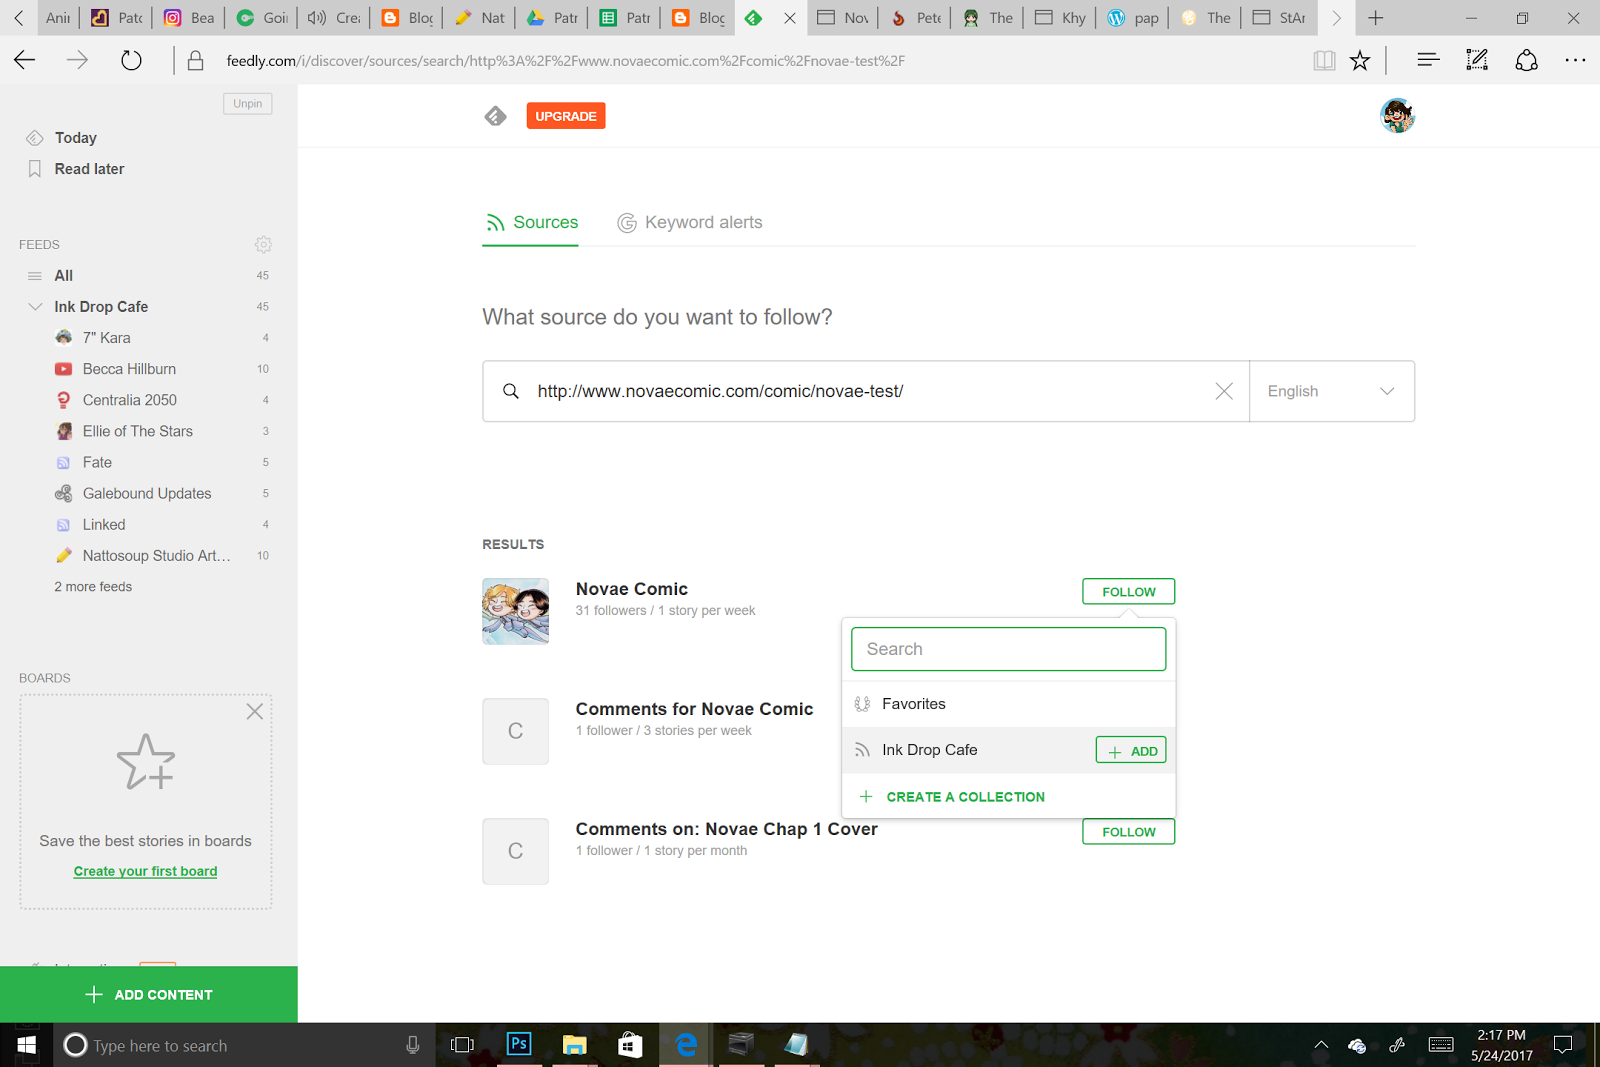Open the Nattosoup Studio Art feed

156,555
